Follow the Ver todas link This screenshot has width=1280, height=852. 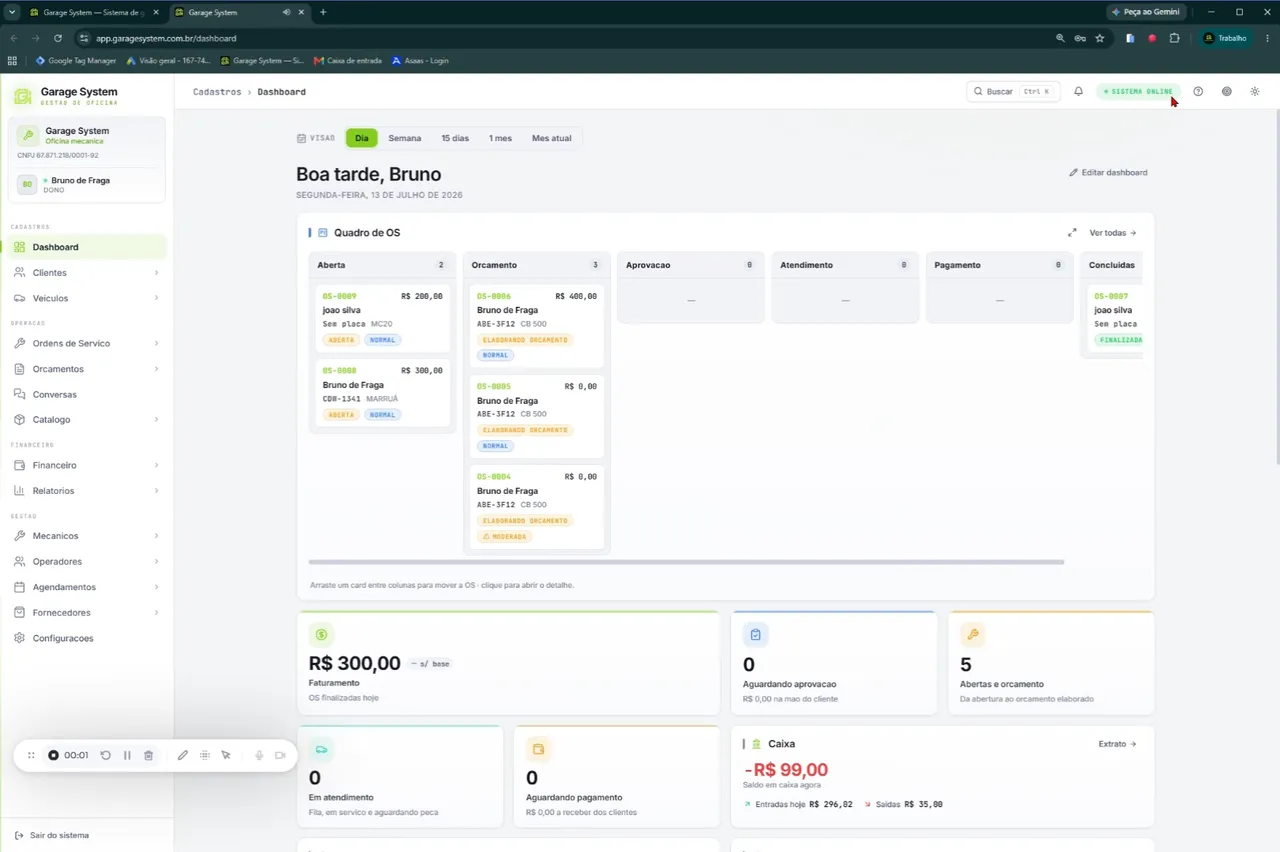coord(1113,233)
